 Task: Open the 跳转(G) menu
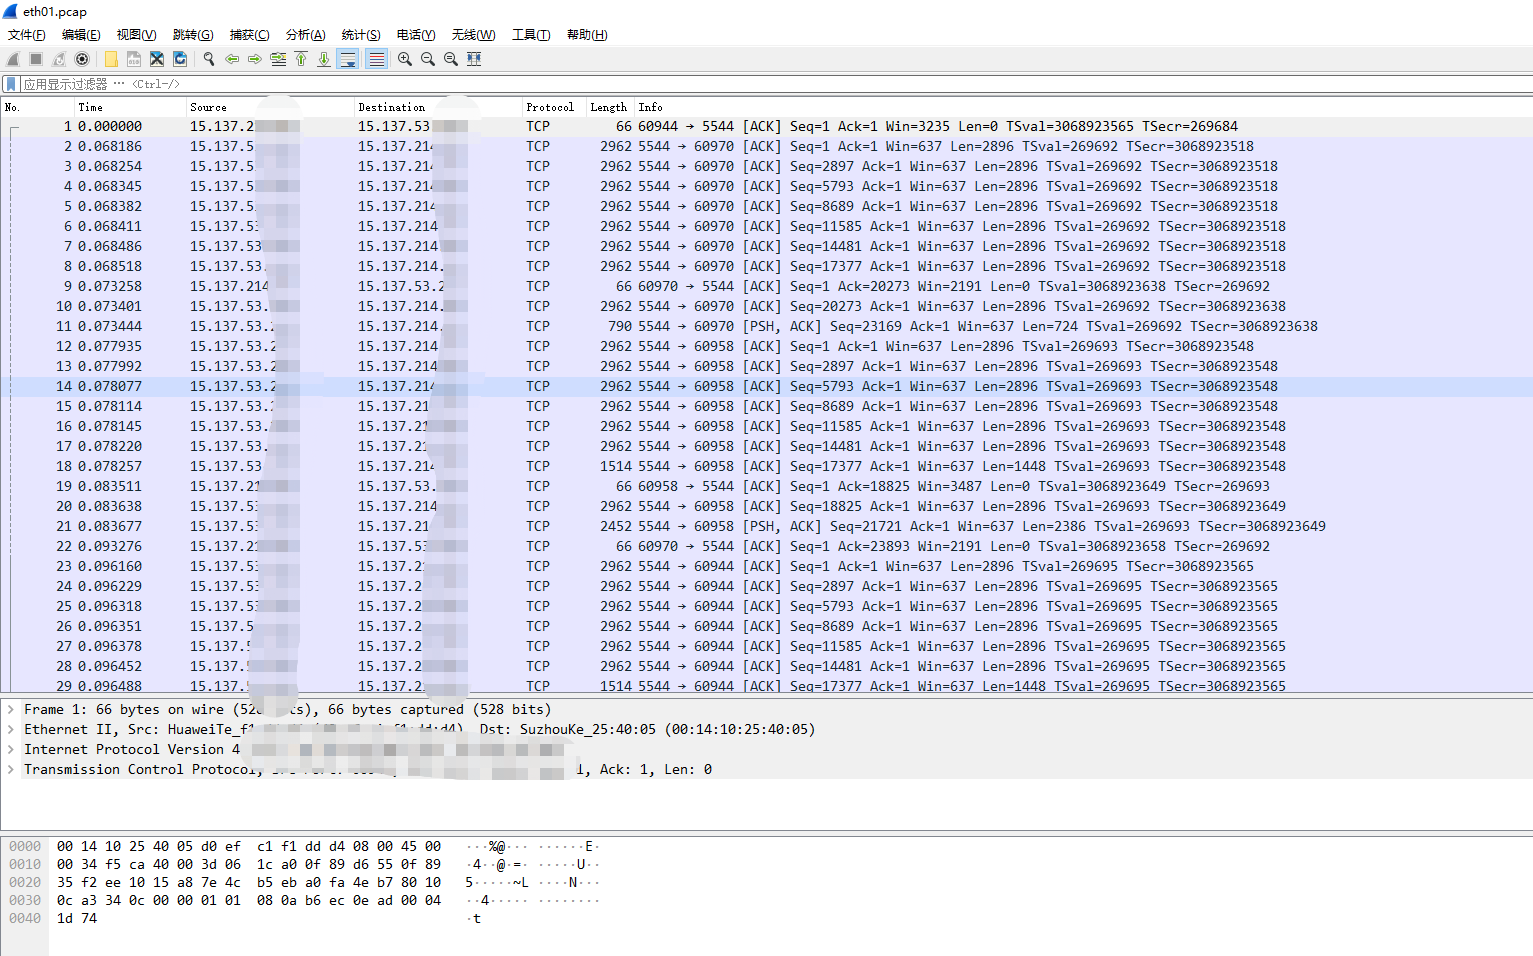(x=193, y=35)
